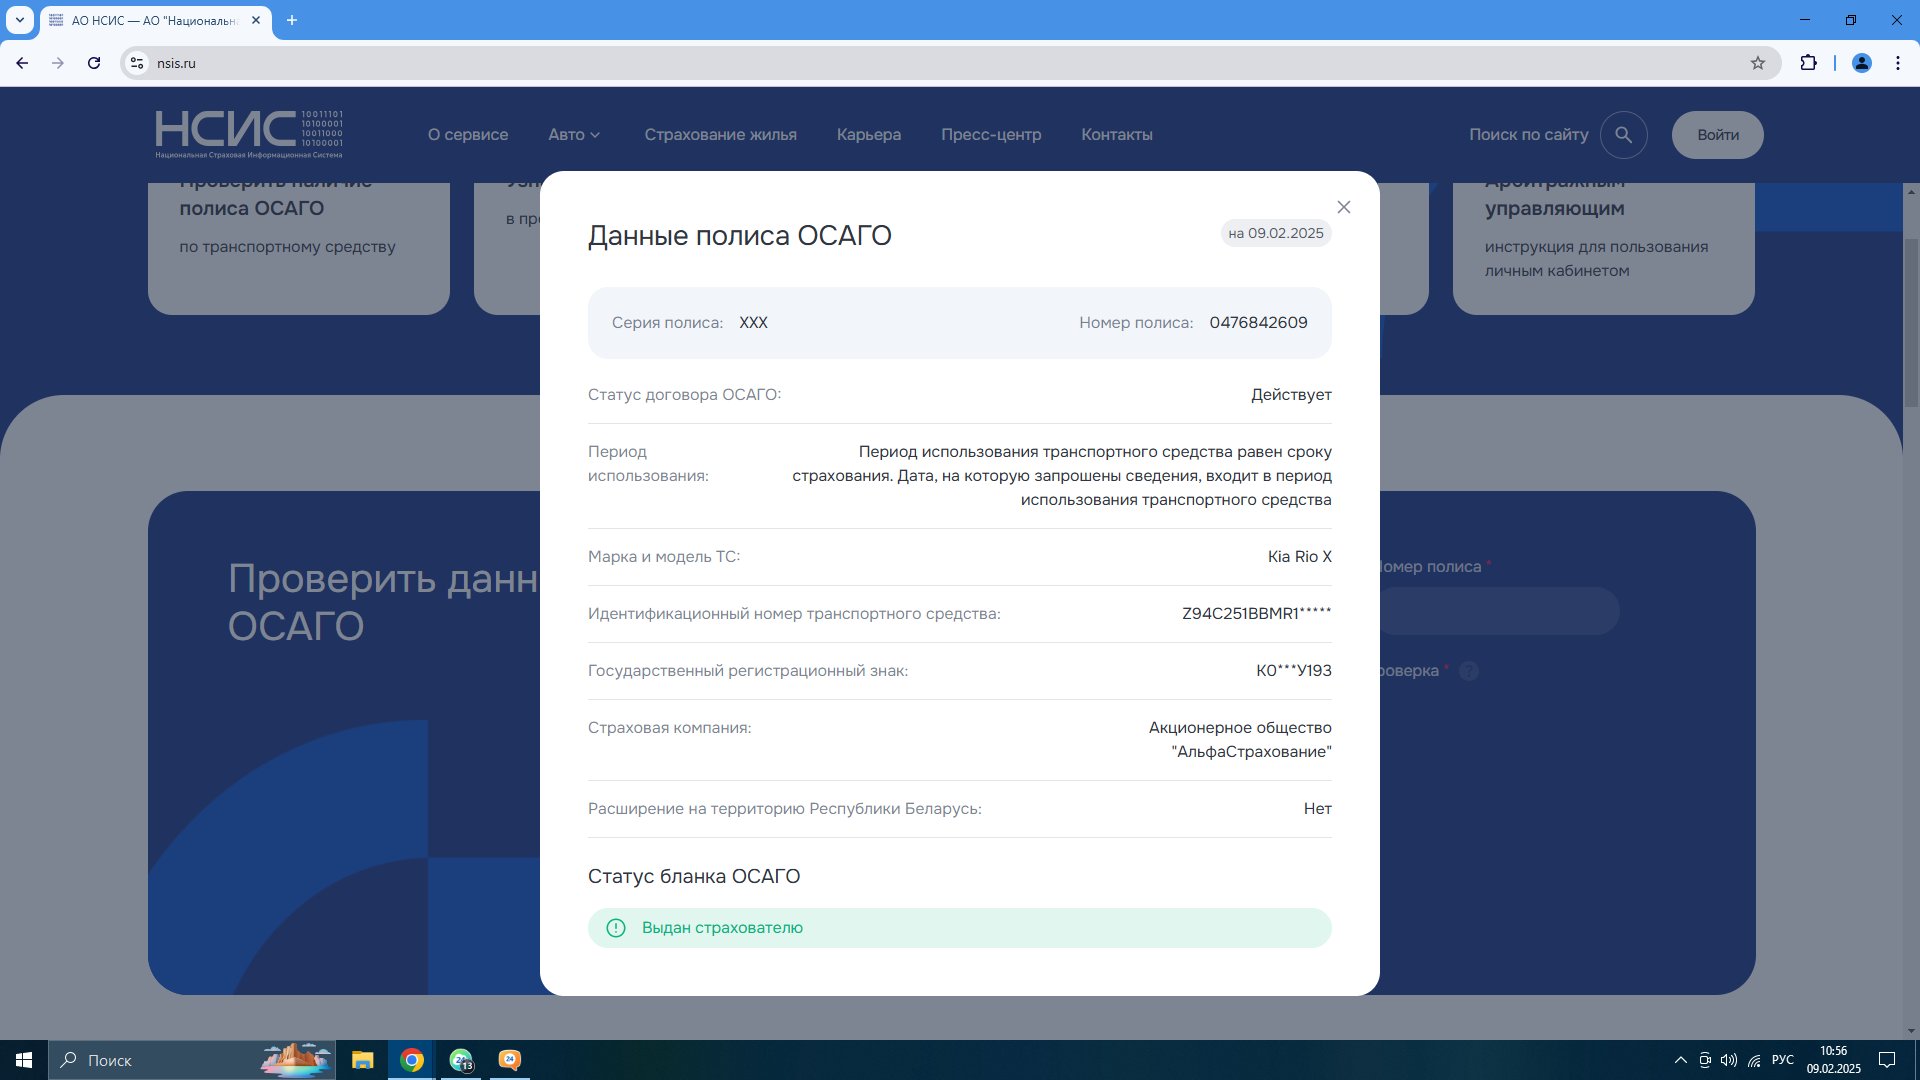Viewport: 1920px width, 1080px height.
Task: Open site information icon in address bar
Action: [138, 63]
